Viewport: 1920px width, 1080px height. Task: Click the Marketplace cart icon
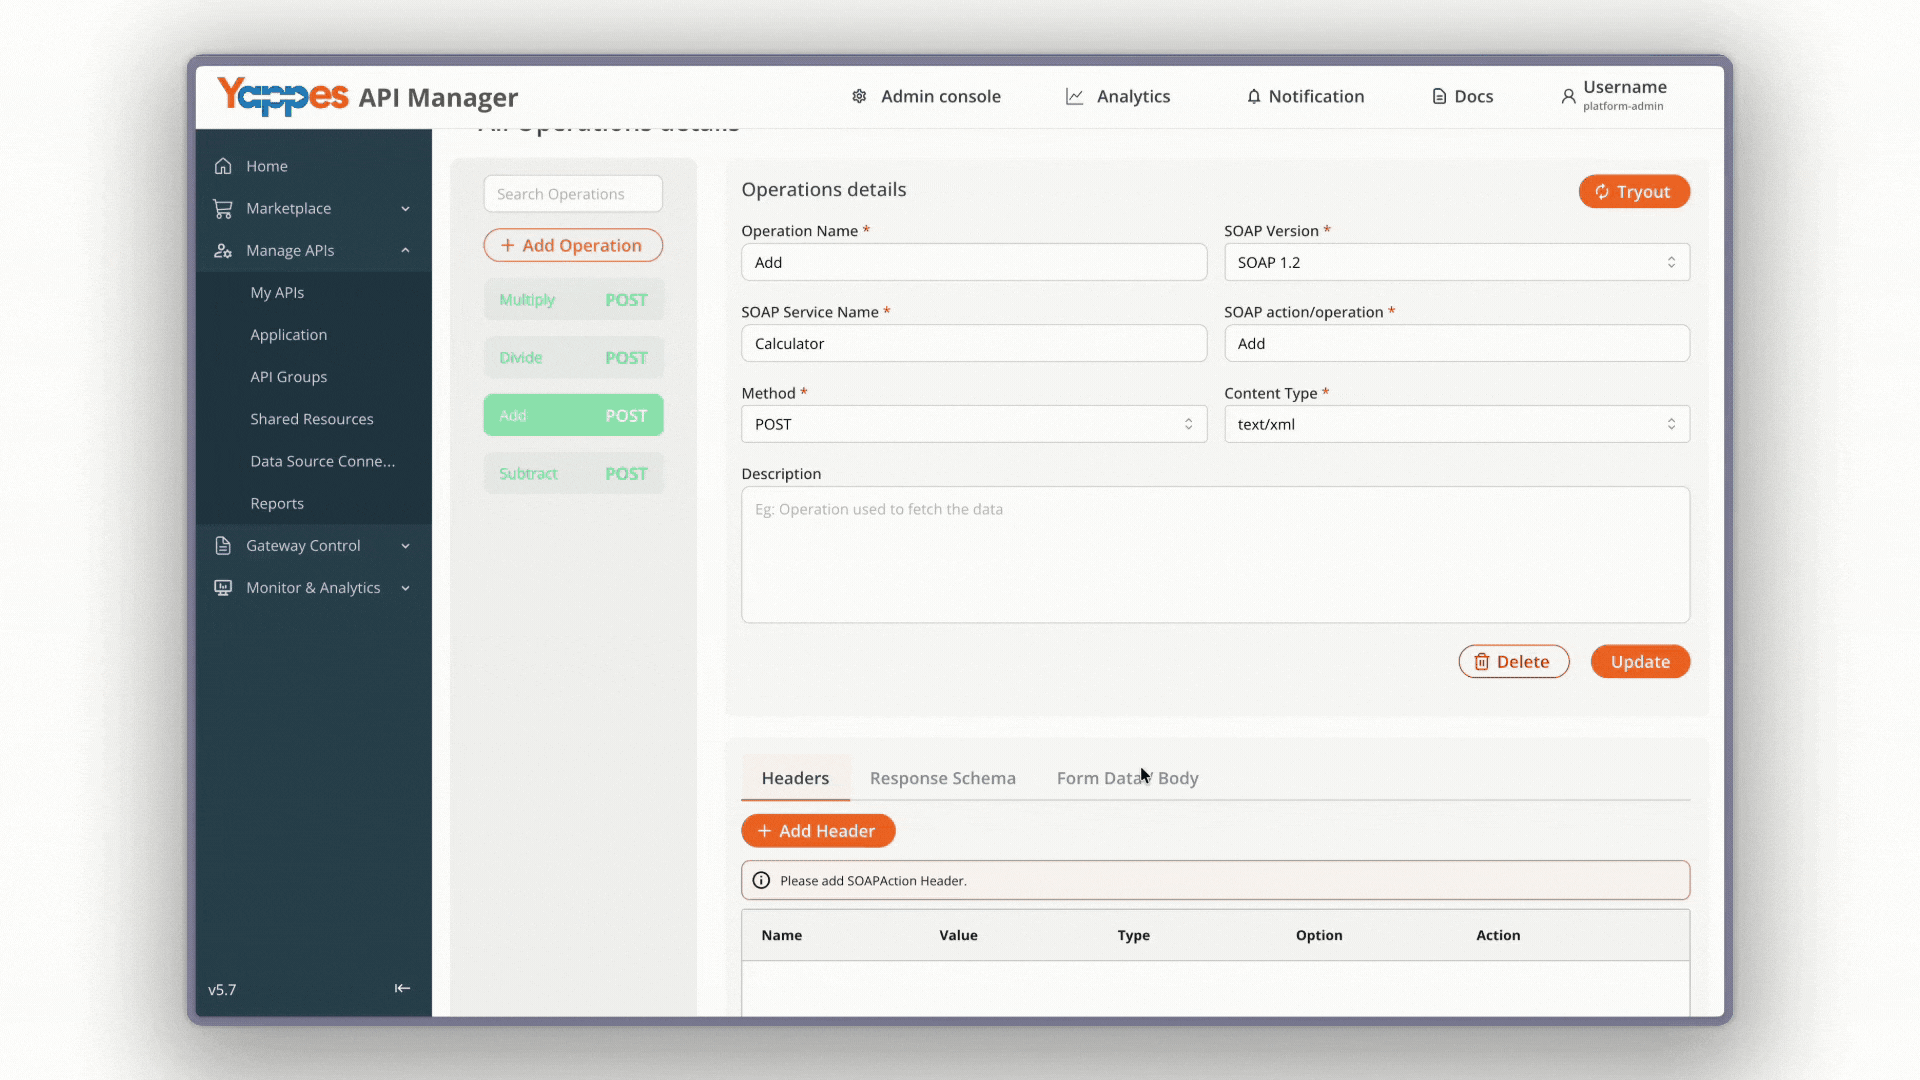[223, 208]
